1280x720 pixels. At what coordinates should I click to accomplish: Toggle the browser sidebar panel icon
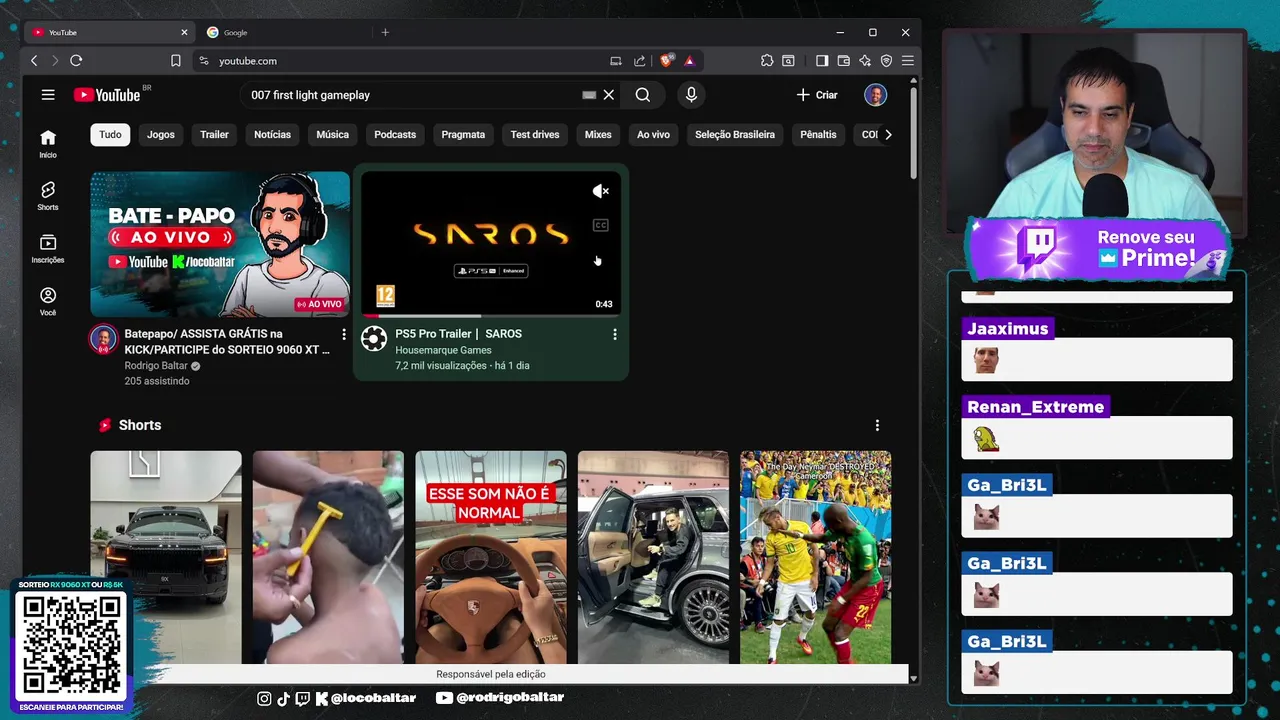tap(822, 61)
